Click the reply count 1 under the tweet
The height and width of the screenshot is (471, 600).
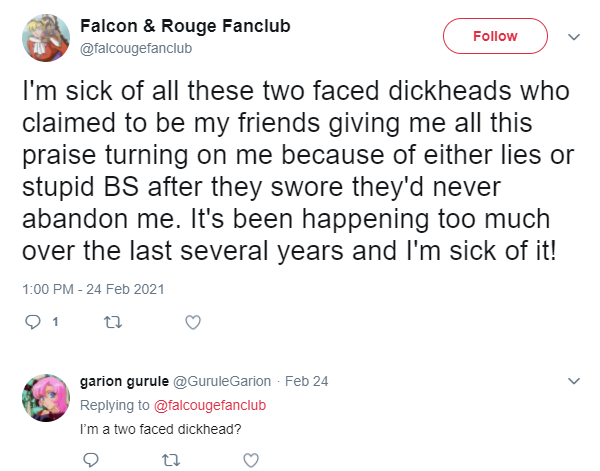[55, 322]
